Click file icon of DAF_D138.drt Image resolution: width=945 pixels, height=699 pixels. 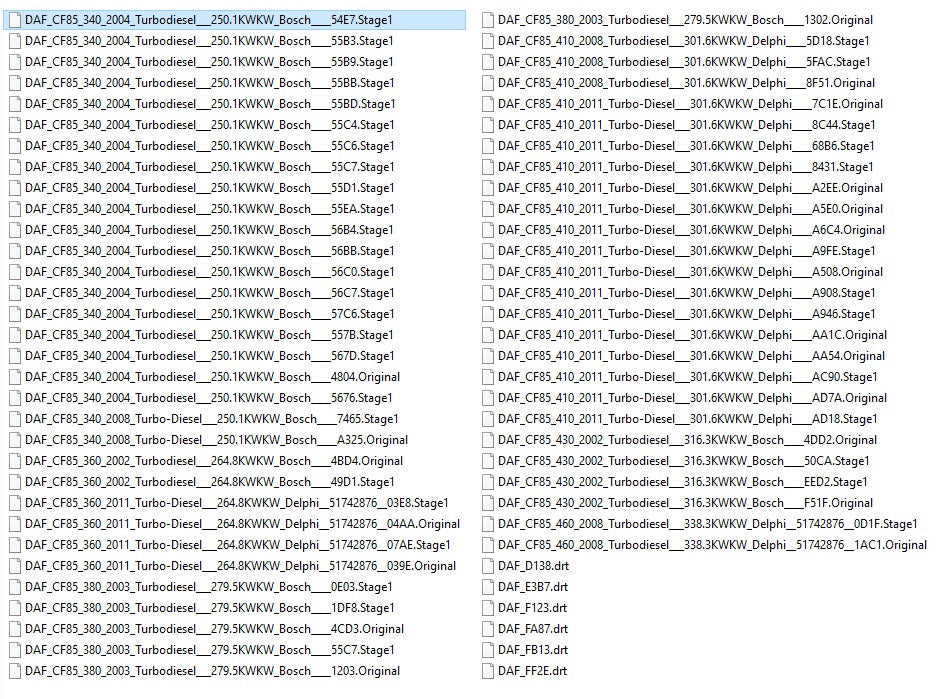[488, 566]
